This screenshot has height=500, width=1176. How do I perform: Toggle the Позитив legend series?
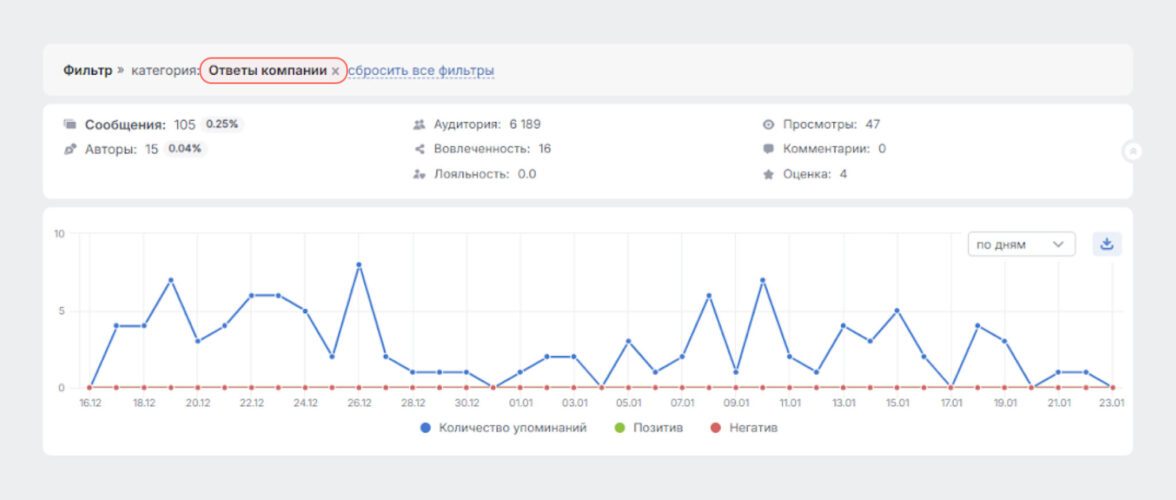tap(651, 428)
